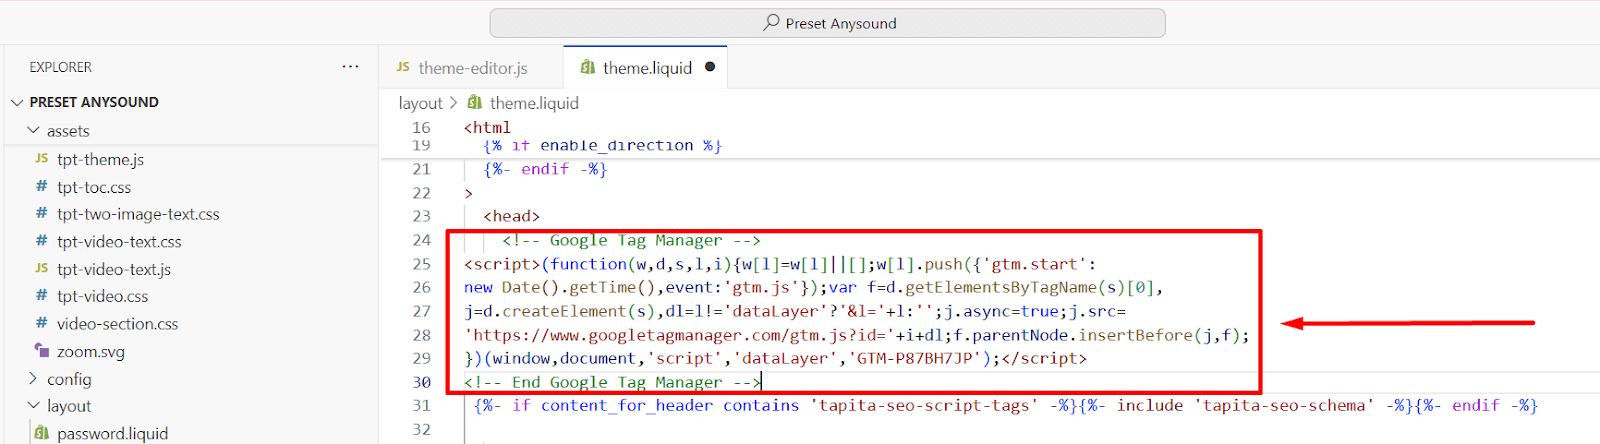Open tpt-two-image-text.css file
This screenshot has width=1600, height=444.
click(x=138, y=214)
